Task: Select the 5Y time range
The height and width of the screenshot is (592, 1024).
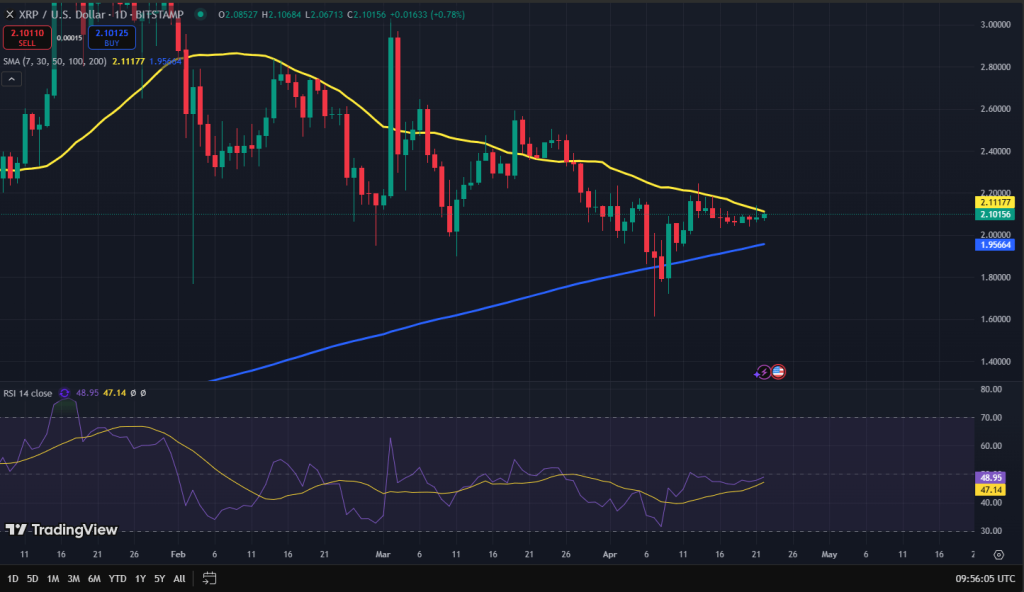Action: (x=160, y=578)
